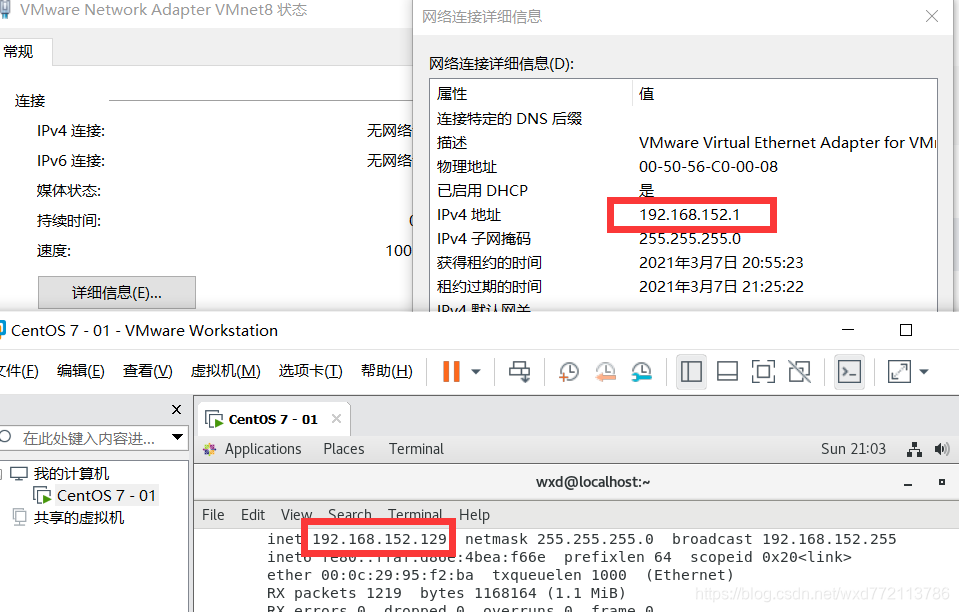Toggle Unity mode icon in toolbar

pyautogui.click(x=799, y=371)
